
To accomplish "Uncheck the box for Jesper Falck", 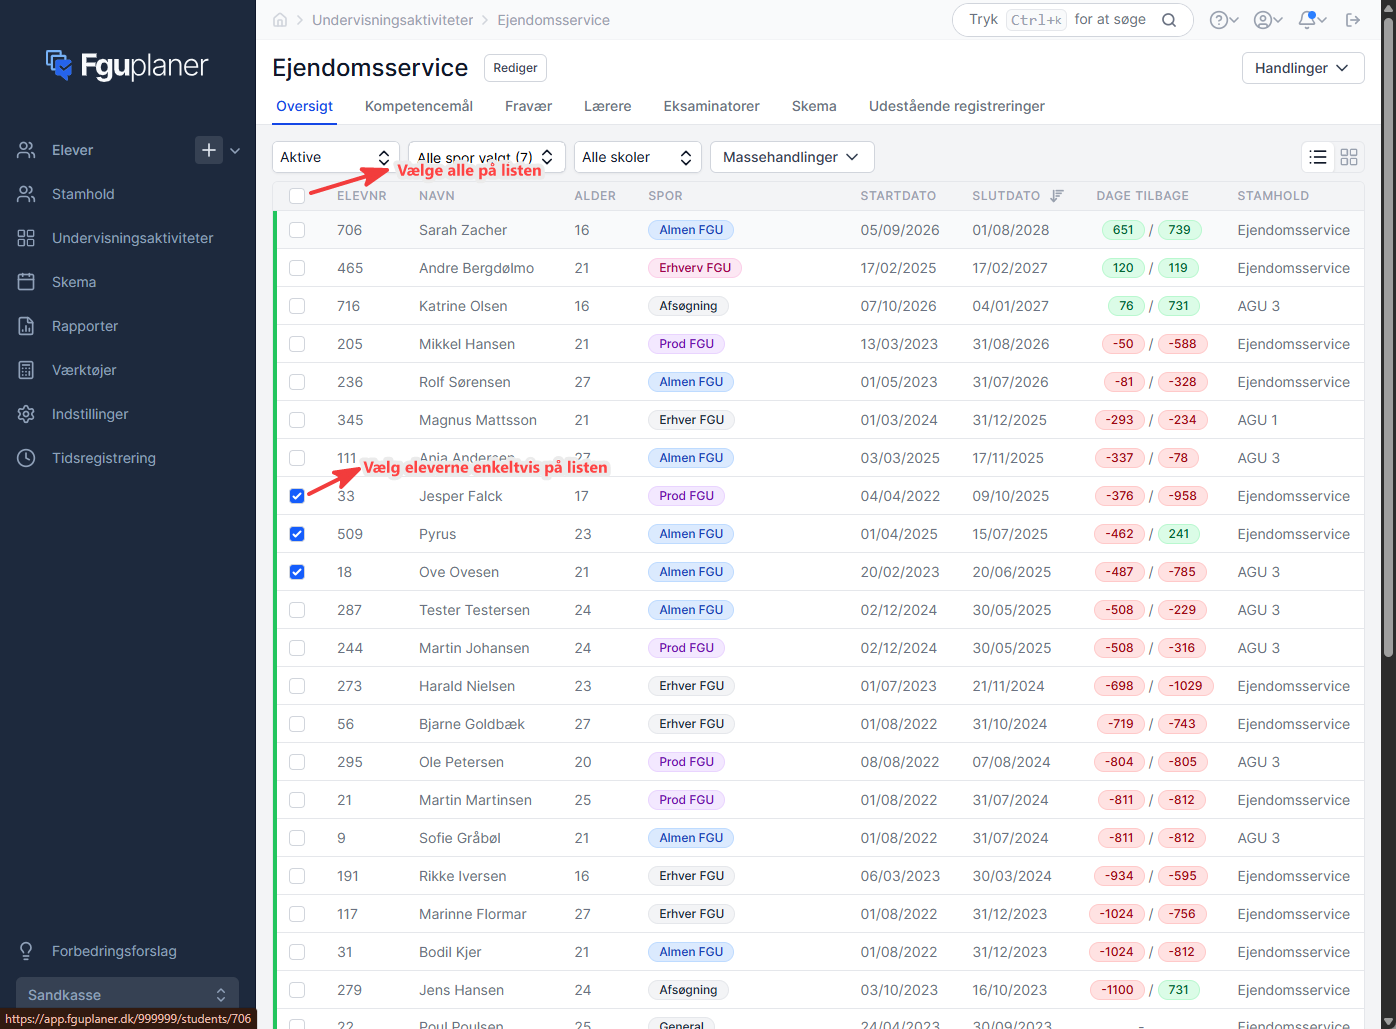I will (x=297, y=496).
